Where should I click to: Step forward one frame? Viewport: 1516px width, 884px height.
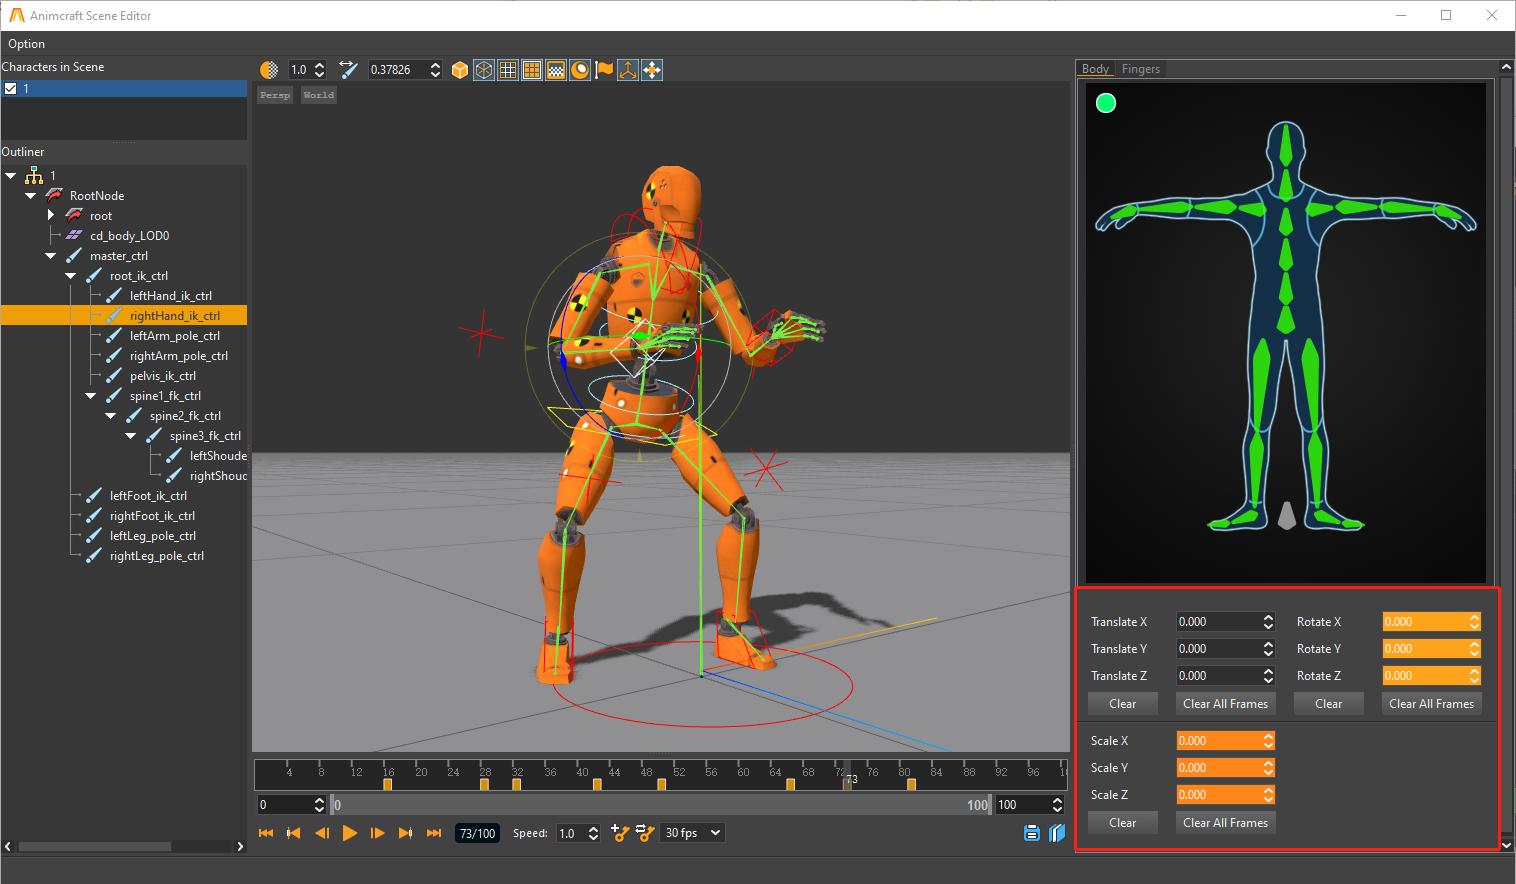pyautogui.click(x=378, y=833)
